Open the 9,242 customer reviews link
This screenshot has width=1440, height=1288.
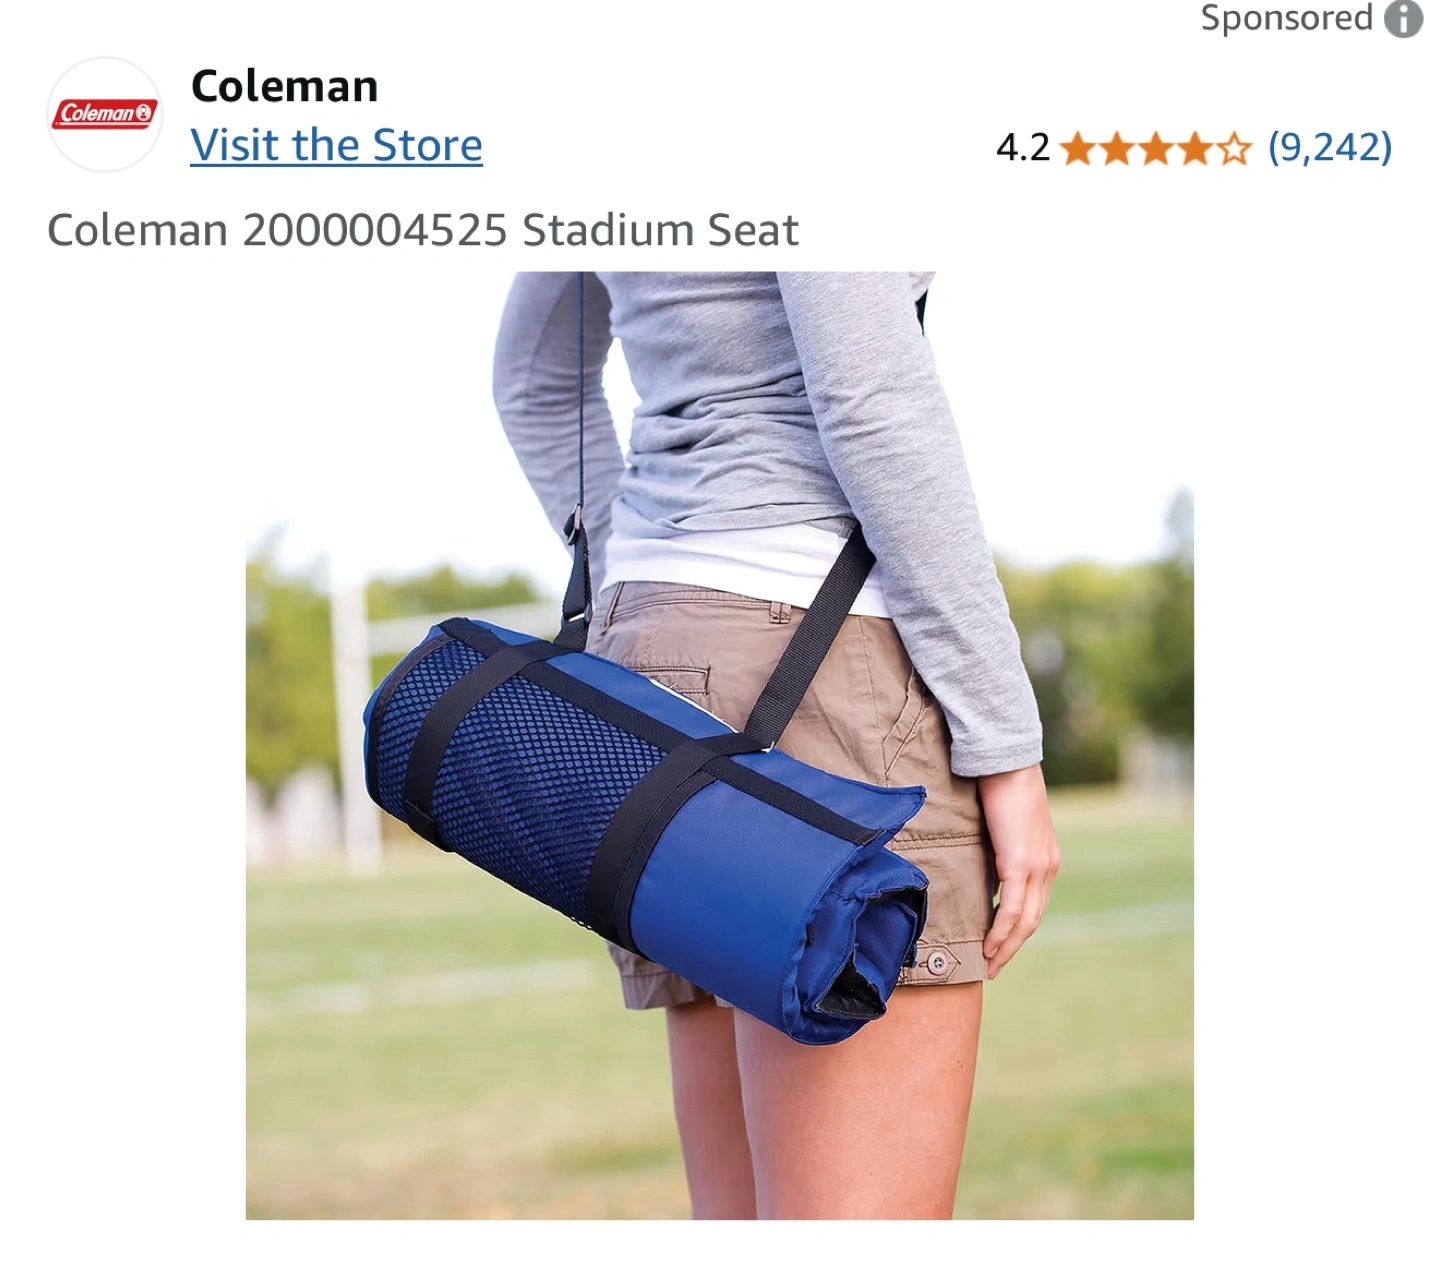tap(1330, 147)
